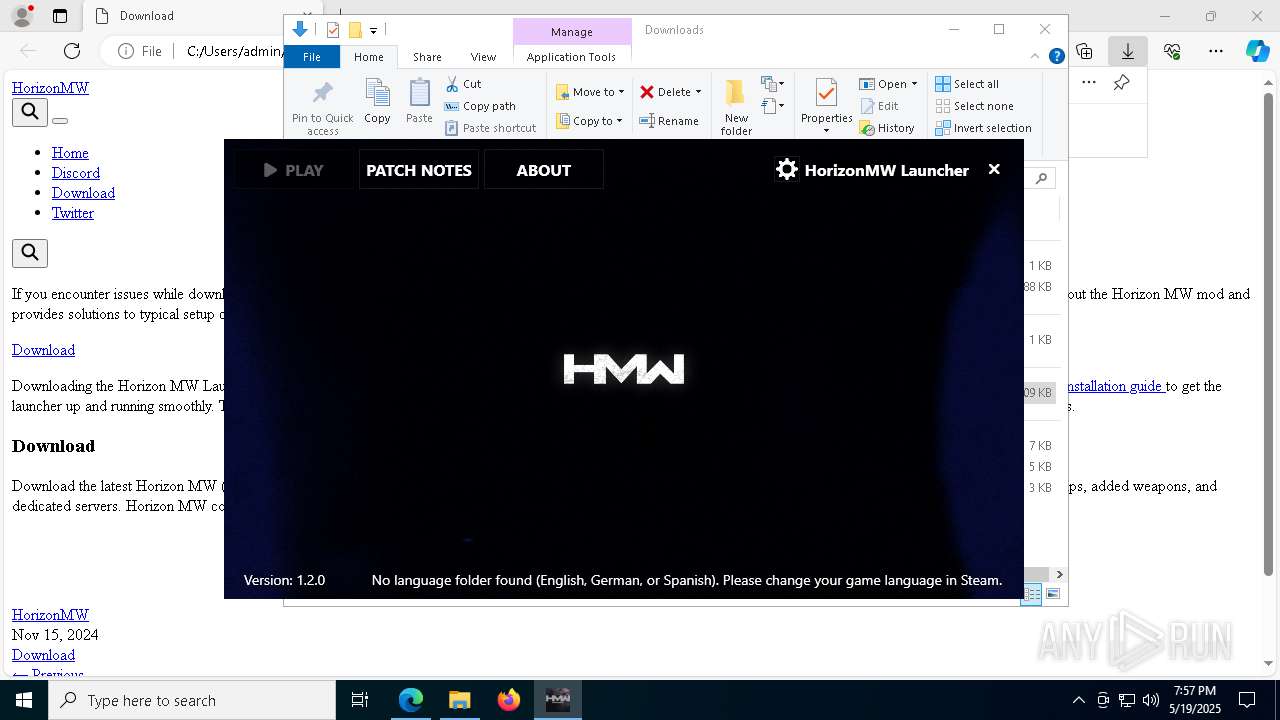Open the ABOUT section of launcher
This screenshot has height=720, width=1280.
pyautogui.click(x=543, y=170)
